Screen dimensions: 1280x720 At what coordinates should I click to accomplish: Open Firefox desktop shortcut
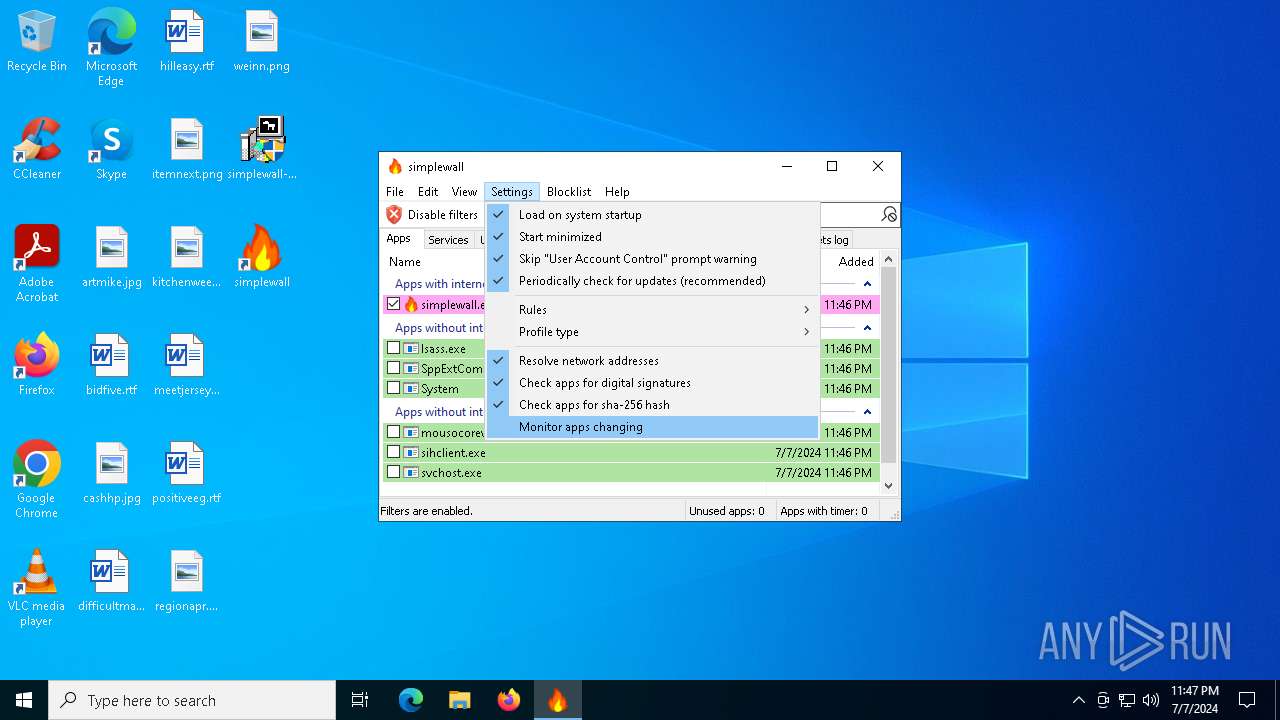tap(37, 366)
